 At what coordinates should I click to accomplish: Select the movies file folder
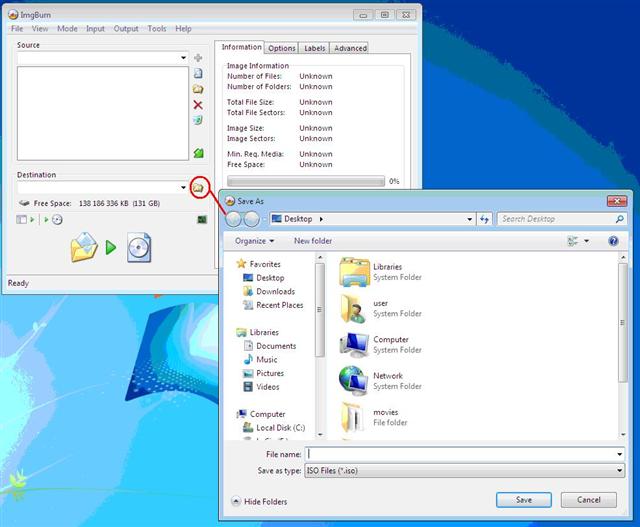pyautogui.click(x=373, y=417)
